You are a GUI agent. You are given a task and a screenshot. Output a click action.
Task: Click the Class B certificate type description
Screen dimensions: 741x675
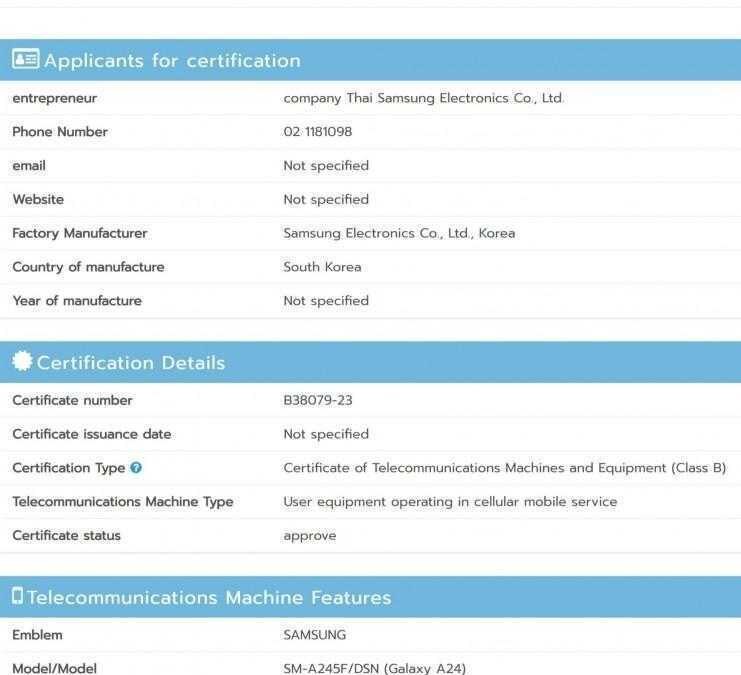pos(504,468)
